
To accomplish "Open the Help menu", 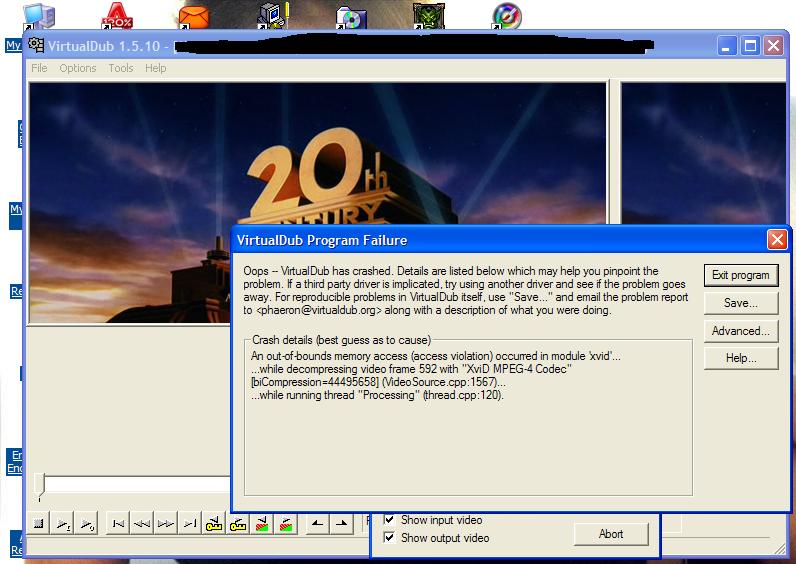I will tap(155, 68).
